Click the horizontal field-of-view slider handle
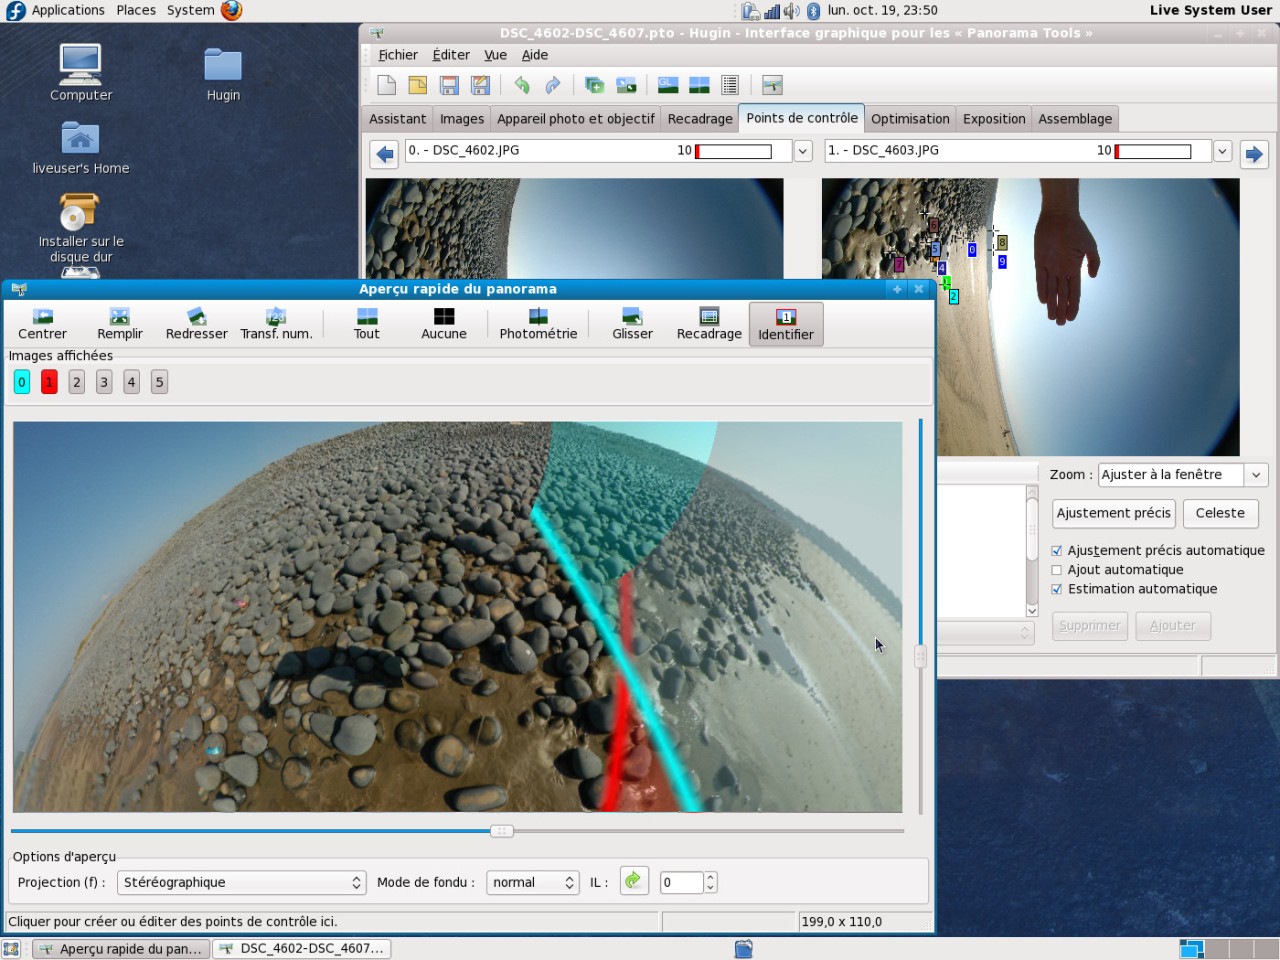 click(x=502, y=831)
